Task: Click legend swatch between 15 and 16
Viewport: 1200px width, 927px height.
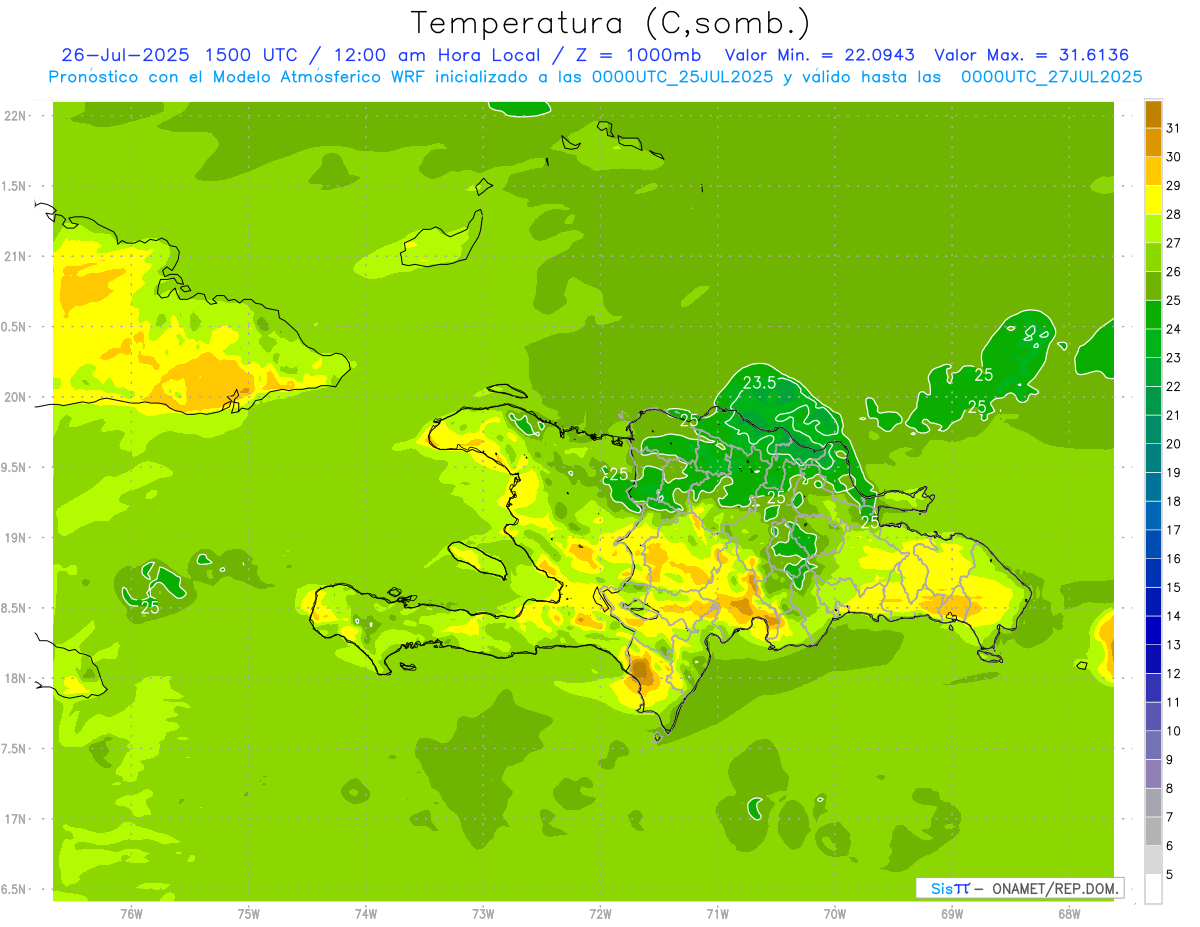Action: [1153, 573]
